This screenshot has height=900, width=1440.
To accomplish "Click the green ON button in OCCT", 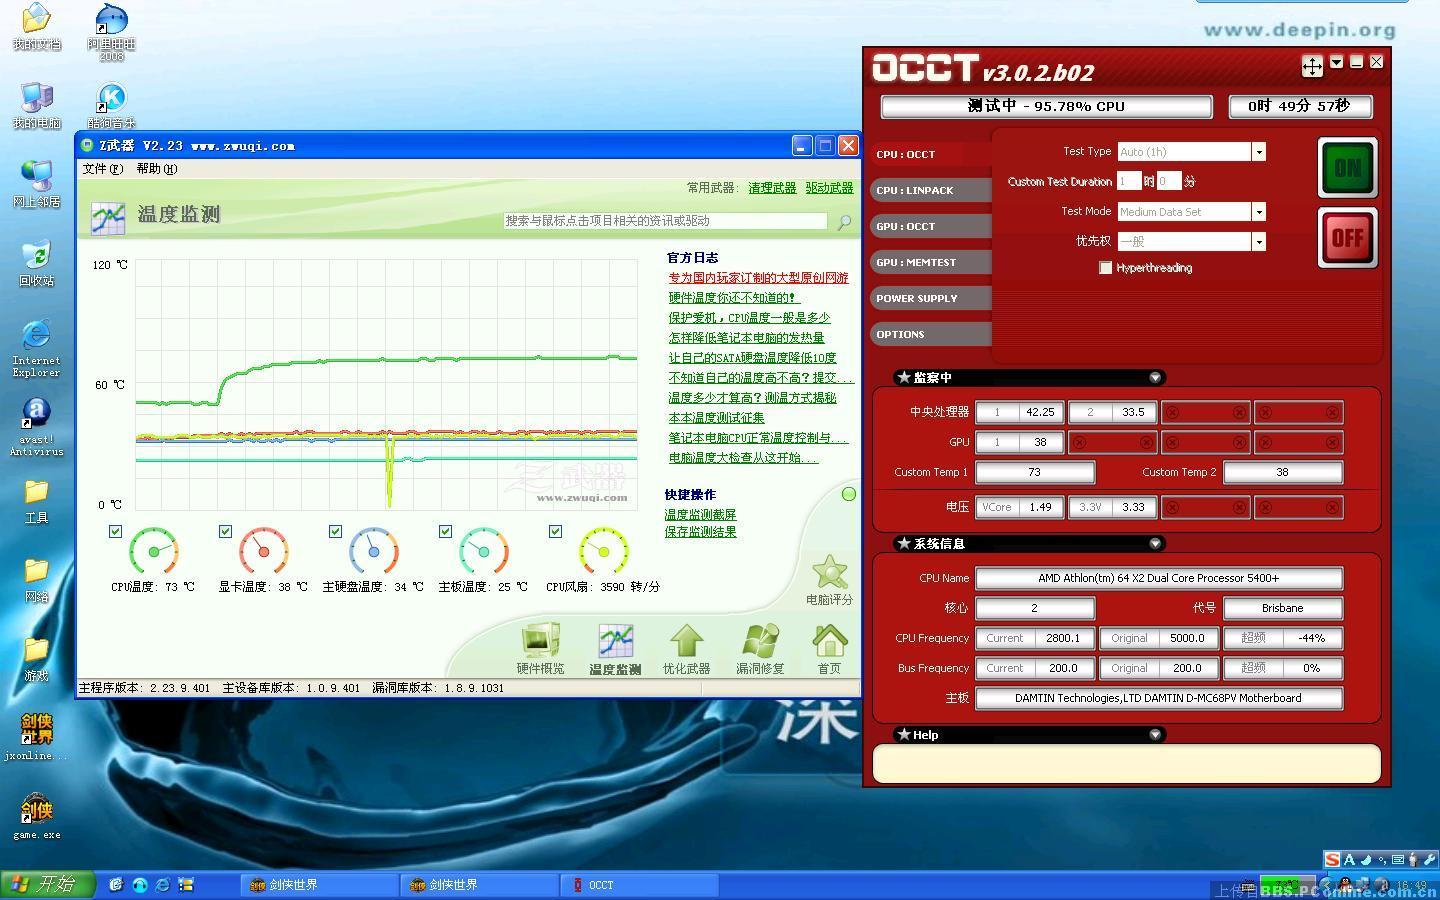I will click(x=1347, y=168).
